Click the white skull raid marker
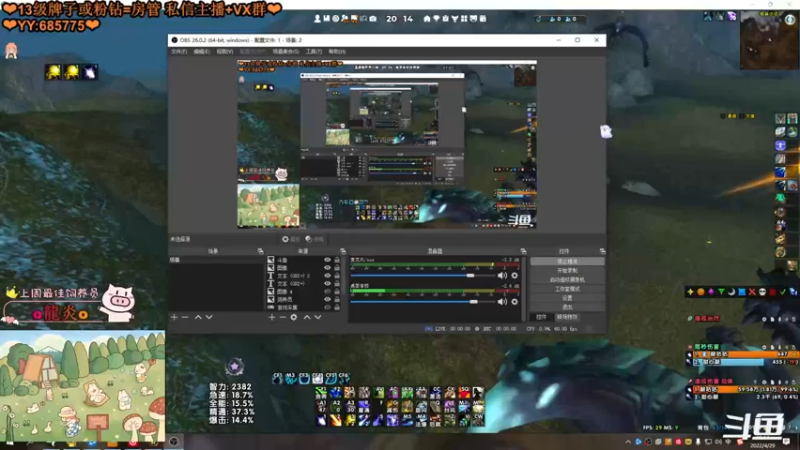This screenshot has height=450, width=800. (x=762, y=292)
